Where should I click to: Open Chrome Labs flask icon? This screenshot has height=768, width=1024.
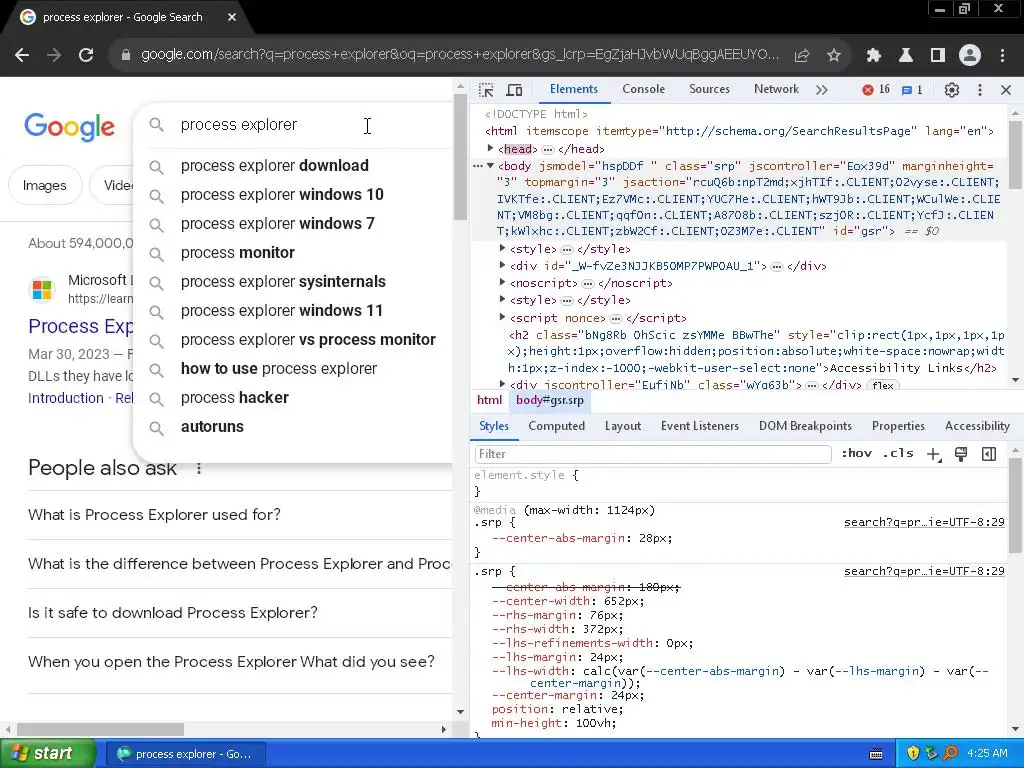(906, 56)
